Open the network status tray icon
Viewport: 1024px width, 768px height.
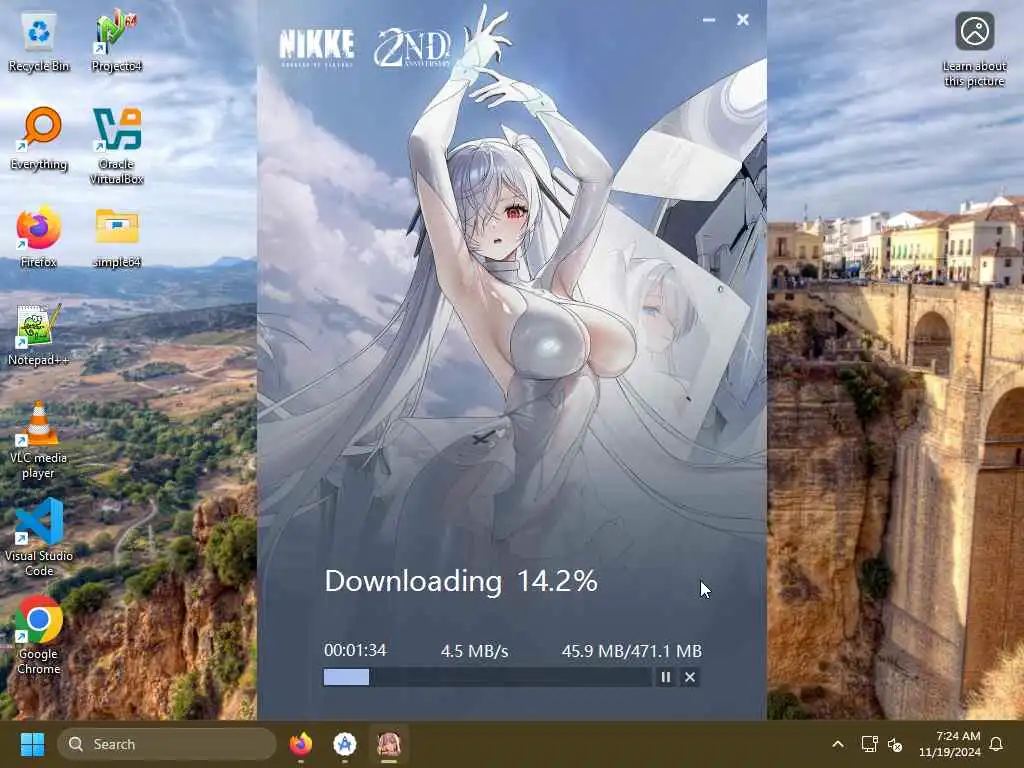(869, 744)
